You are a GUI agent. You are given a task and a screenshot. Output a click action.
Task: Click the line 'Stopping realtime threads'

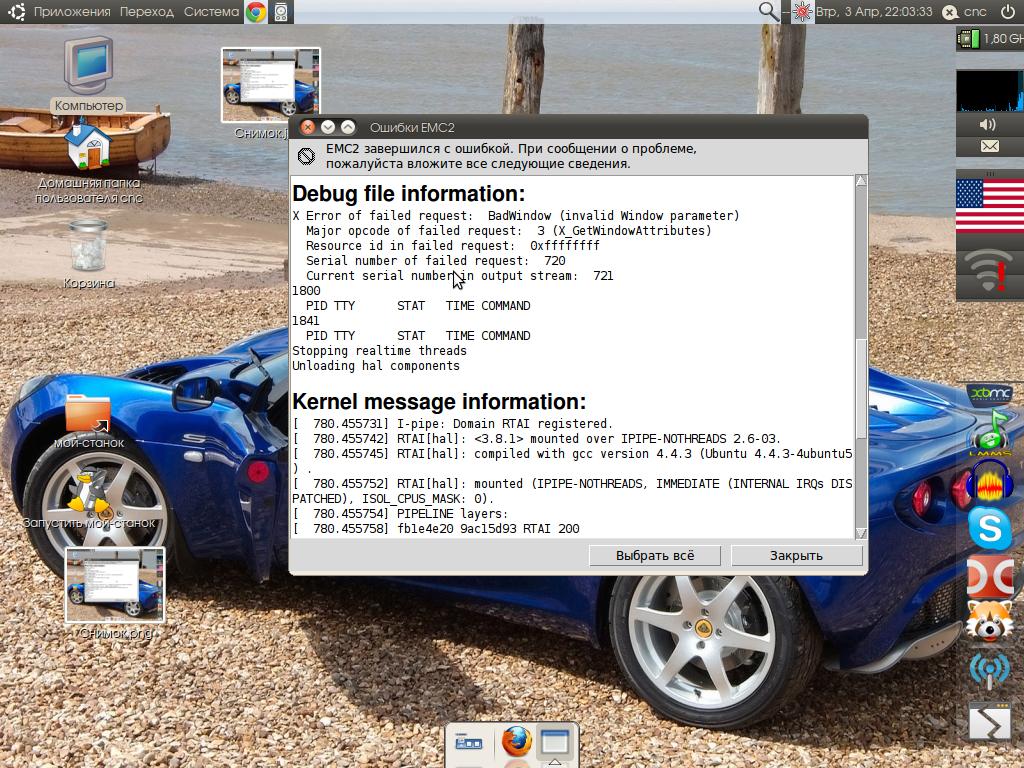[379, 351]
